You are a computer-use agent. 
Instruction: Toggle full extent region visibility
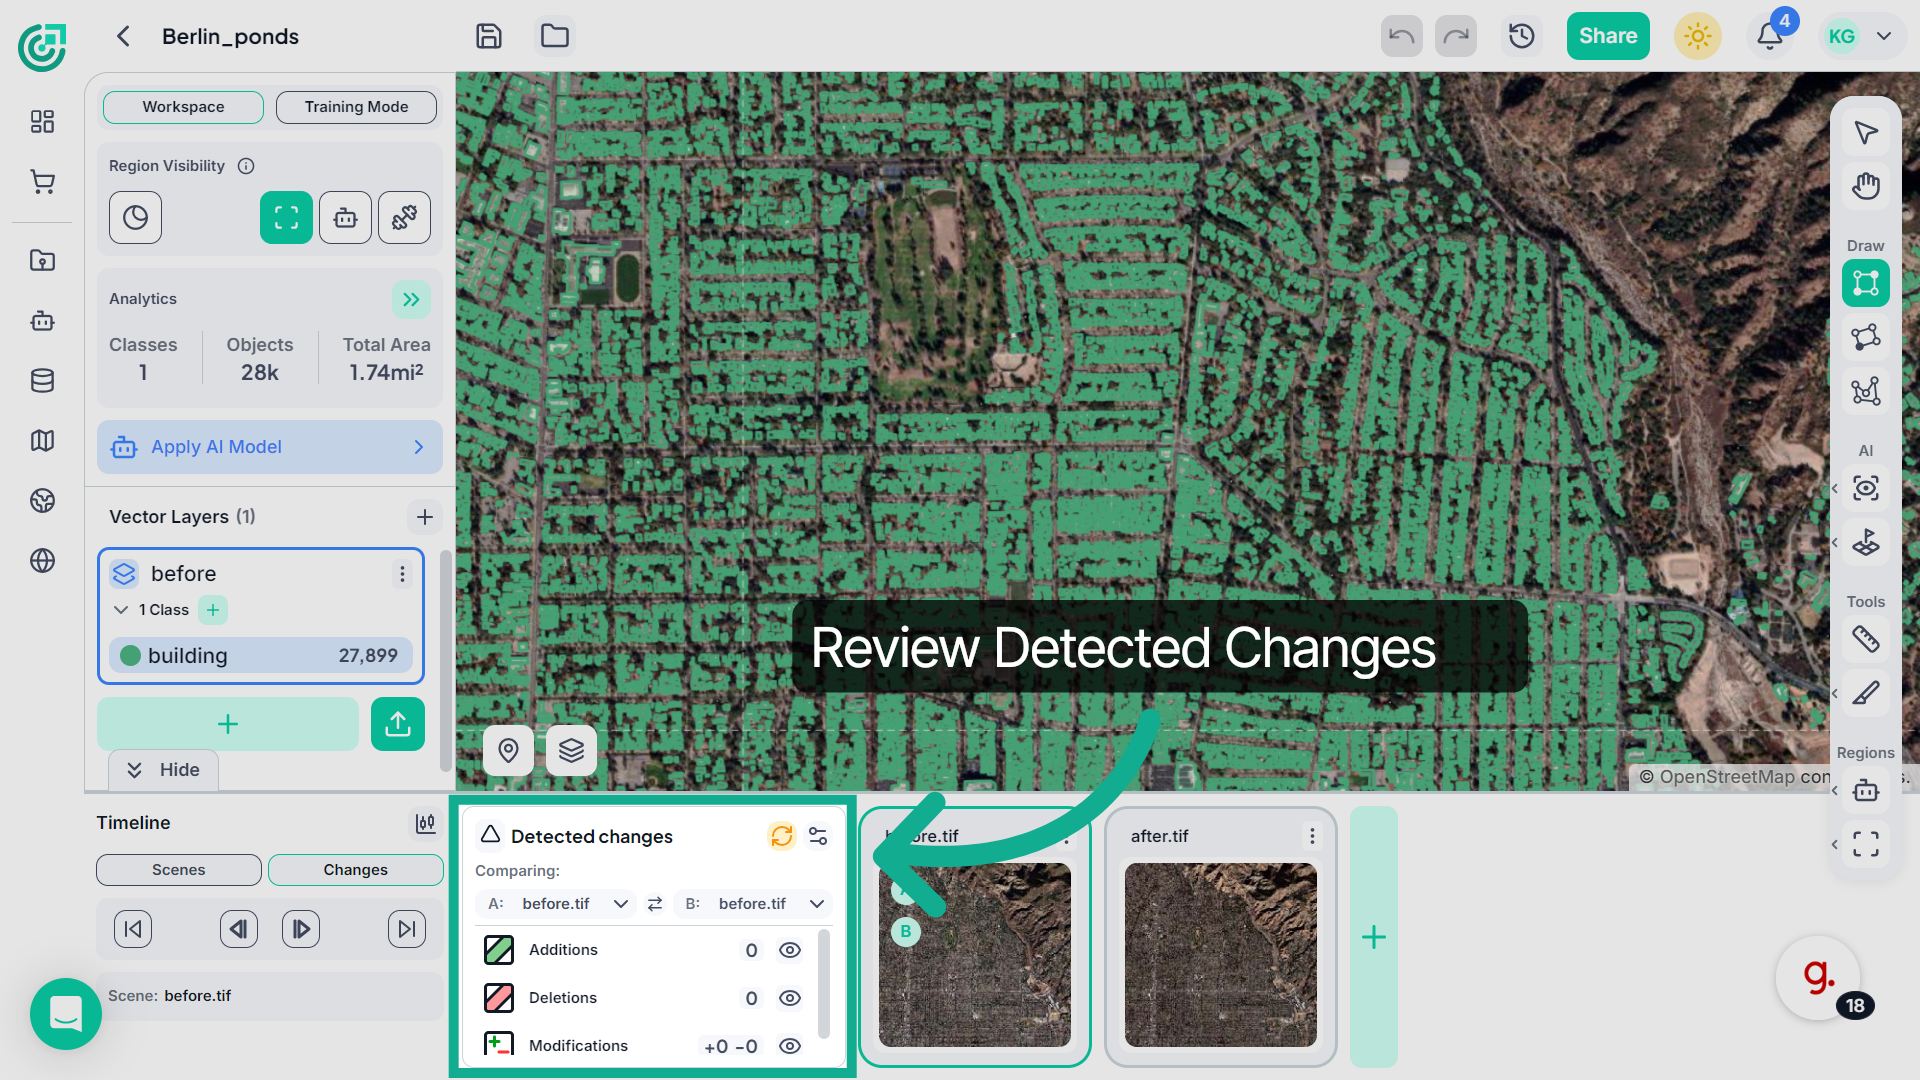click(286, 218)
